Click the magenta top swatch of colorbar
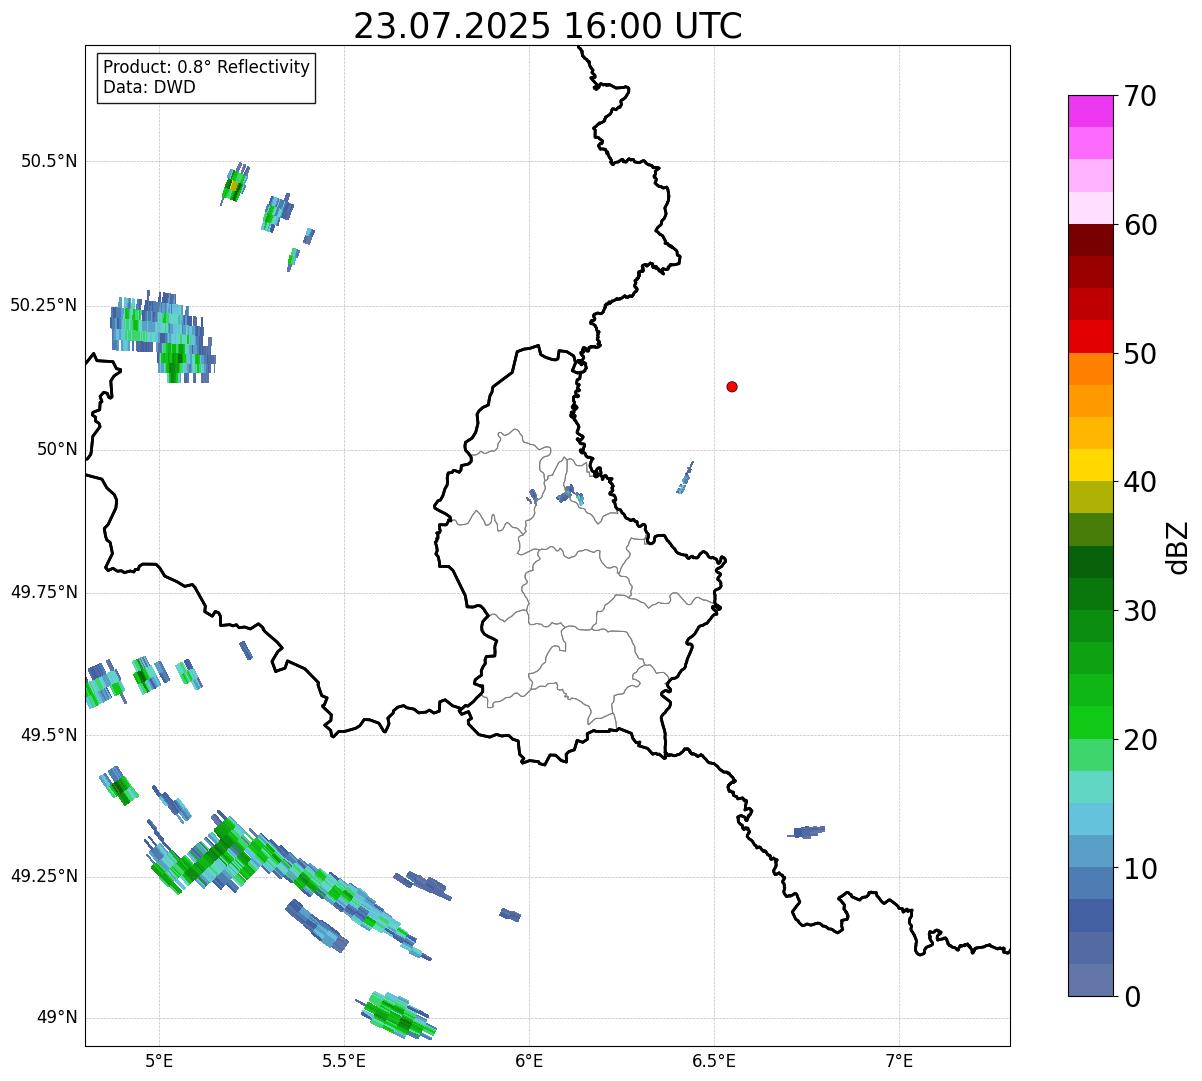The width and height of the screenshot is (1202, 1081). click(1091, 111)
